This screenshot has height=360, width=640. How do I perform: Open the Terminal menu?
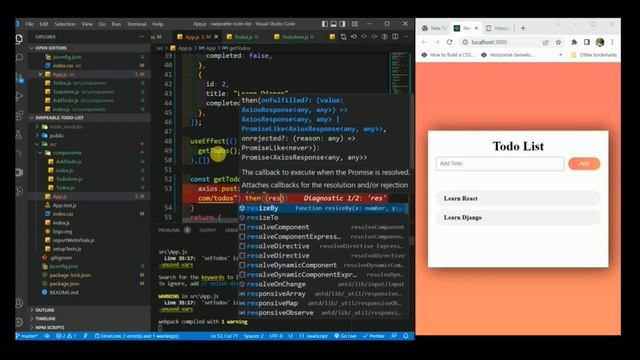click(137, 24)
